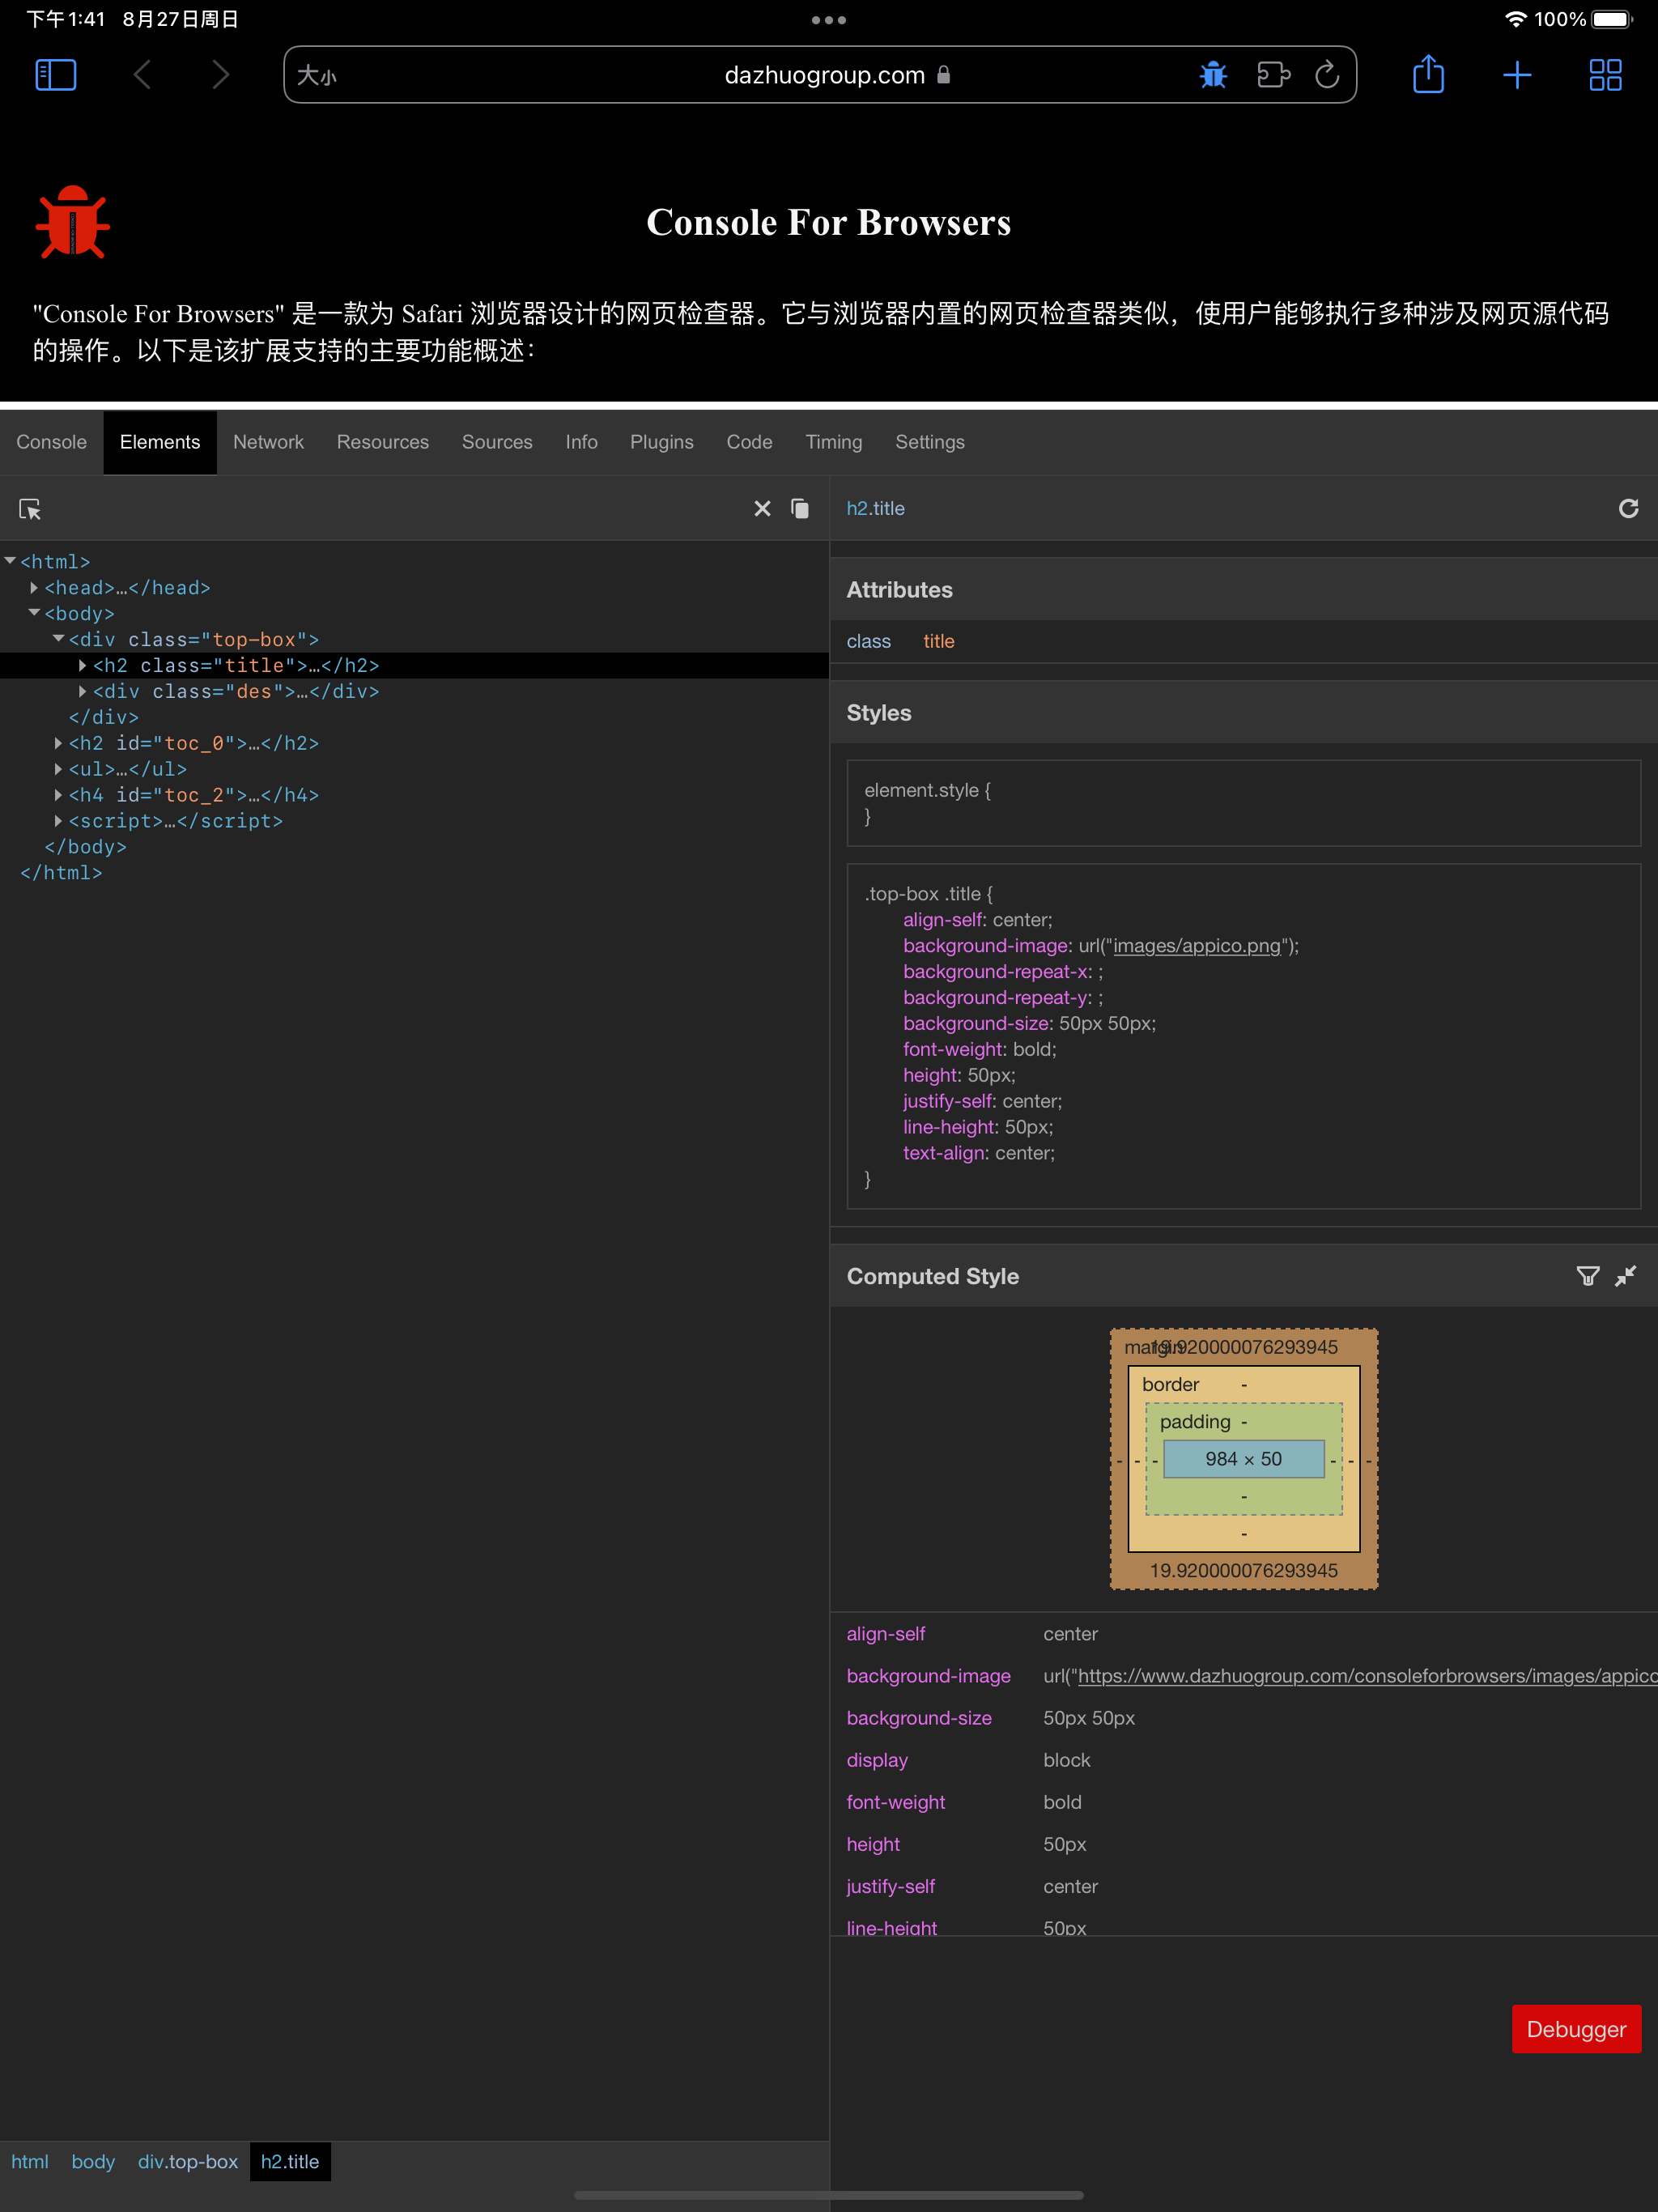
Task: Select the Elements tab
Action: point(160,442)
